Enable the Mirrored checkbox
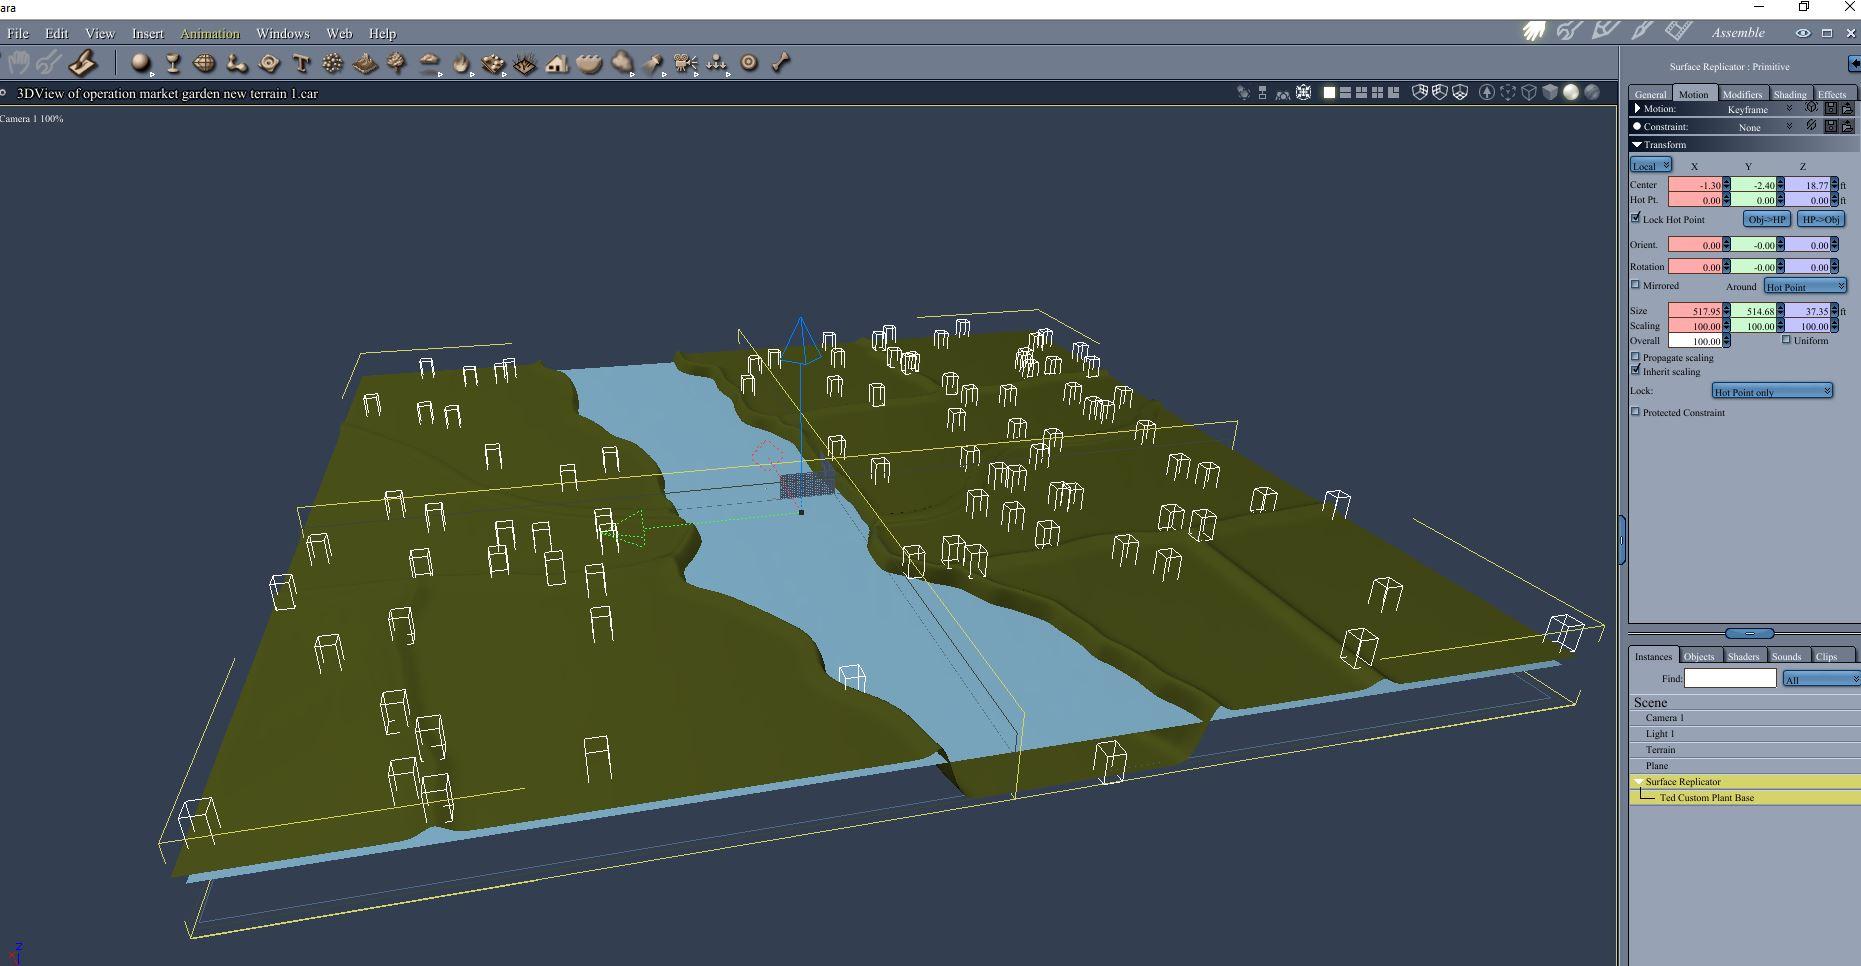 pos(1636,285)
